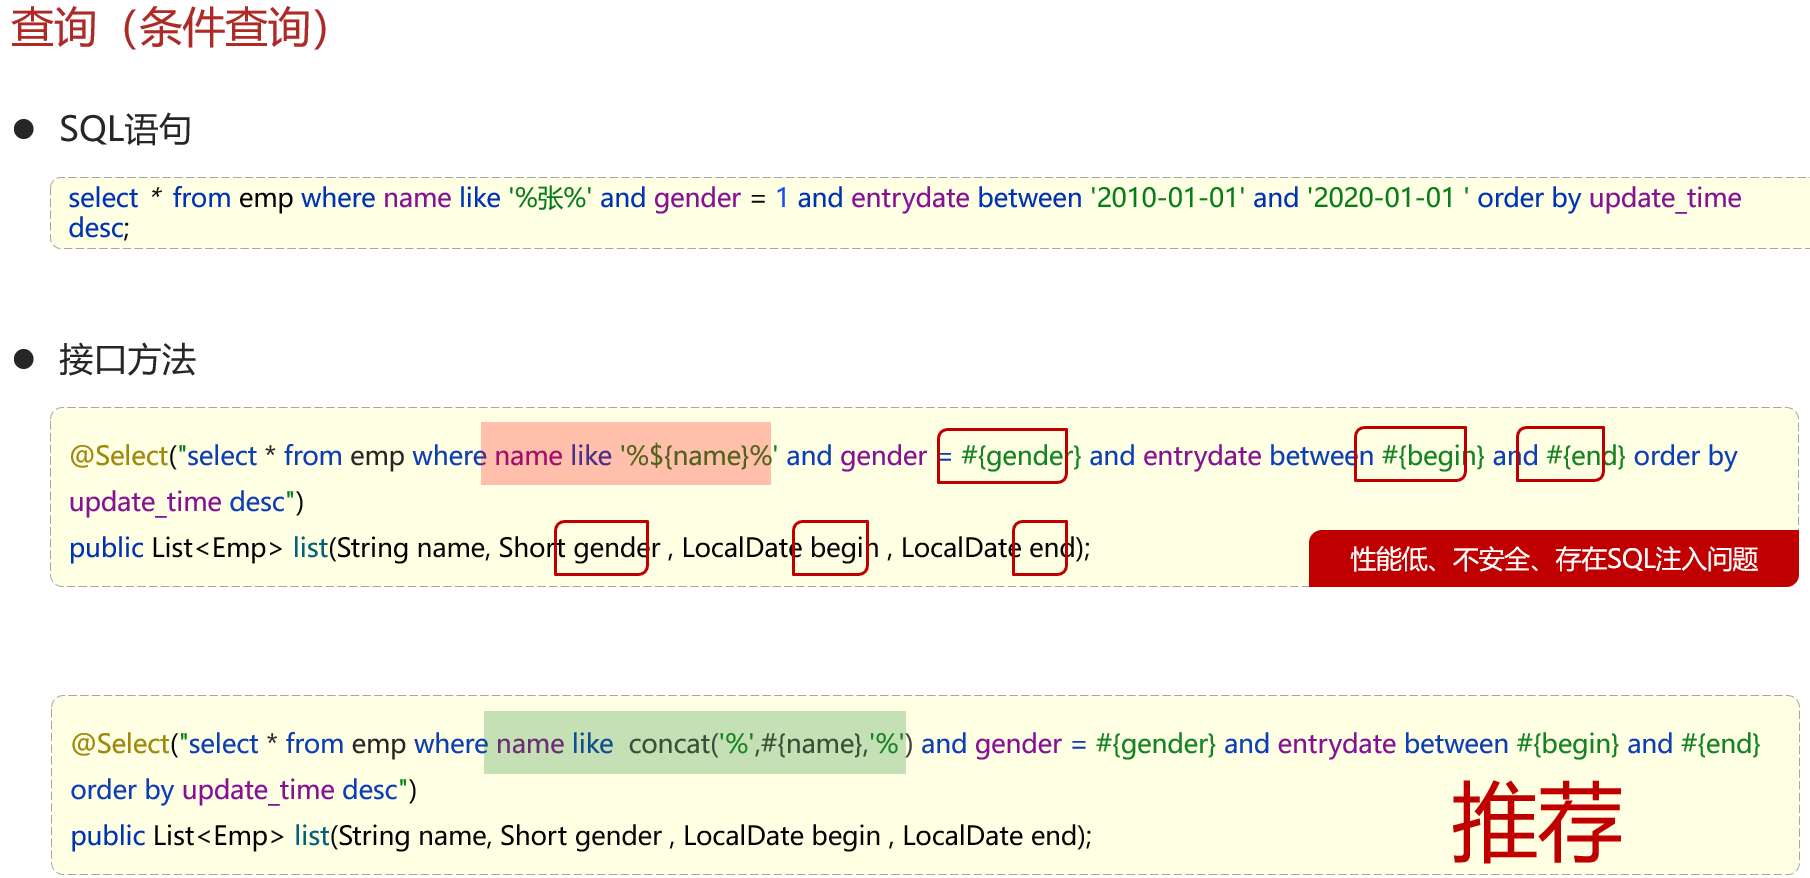This screenshot has width=1810, height=878.
Task: Click the red banner 性能低、不安全、存在SQL注入问题
Action: (x=1553, y=559)
